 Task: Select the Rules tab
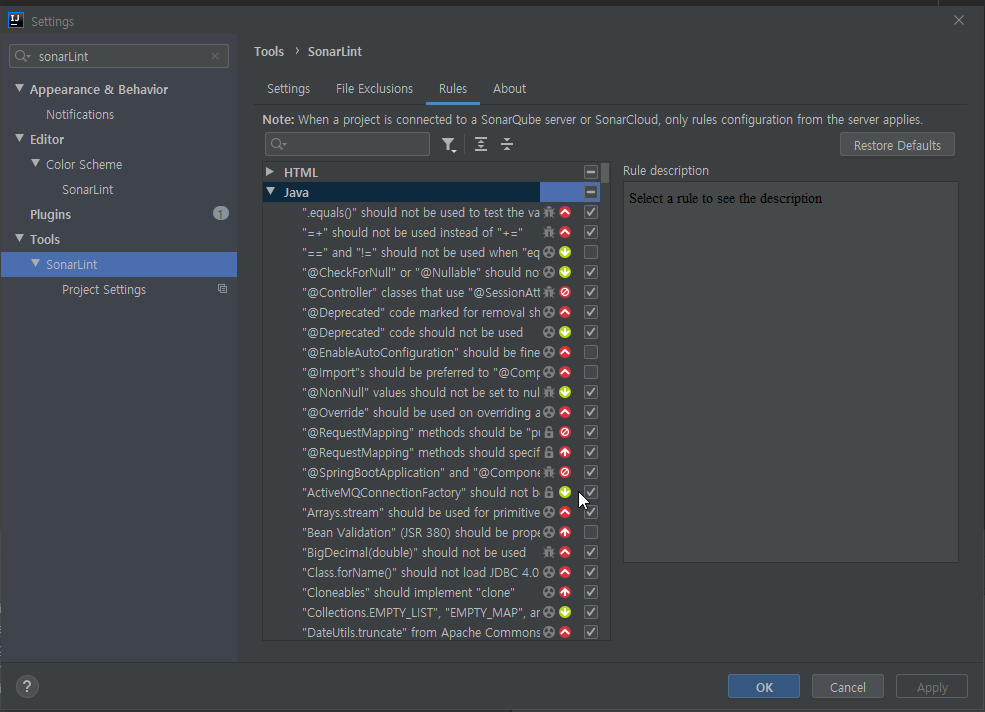click(453, 89)
